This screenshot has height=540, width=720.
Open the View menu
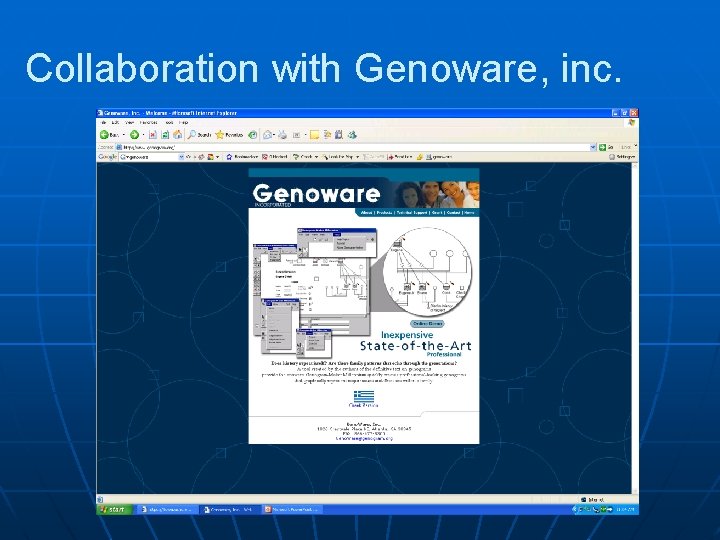coord(129,123)
